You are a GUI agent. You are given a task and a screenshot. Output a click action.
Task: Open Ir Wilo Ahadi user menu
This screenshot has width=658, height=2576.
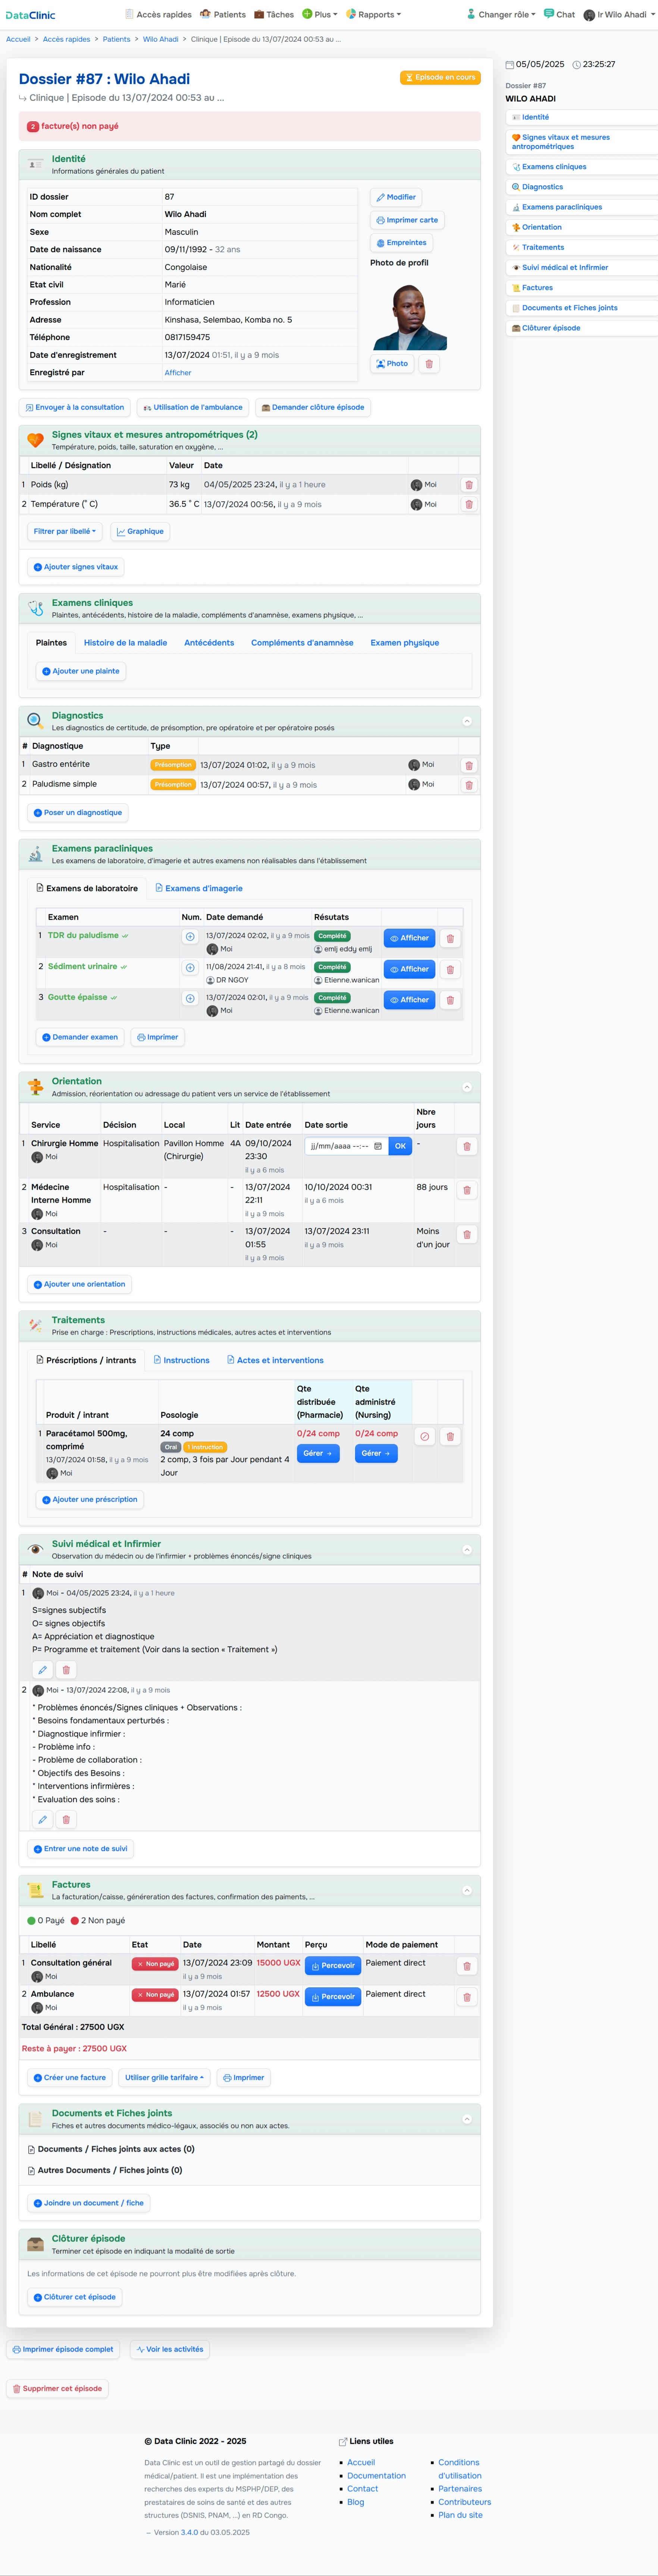pos(619,14)
